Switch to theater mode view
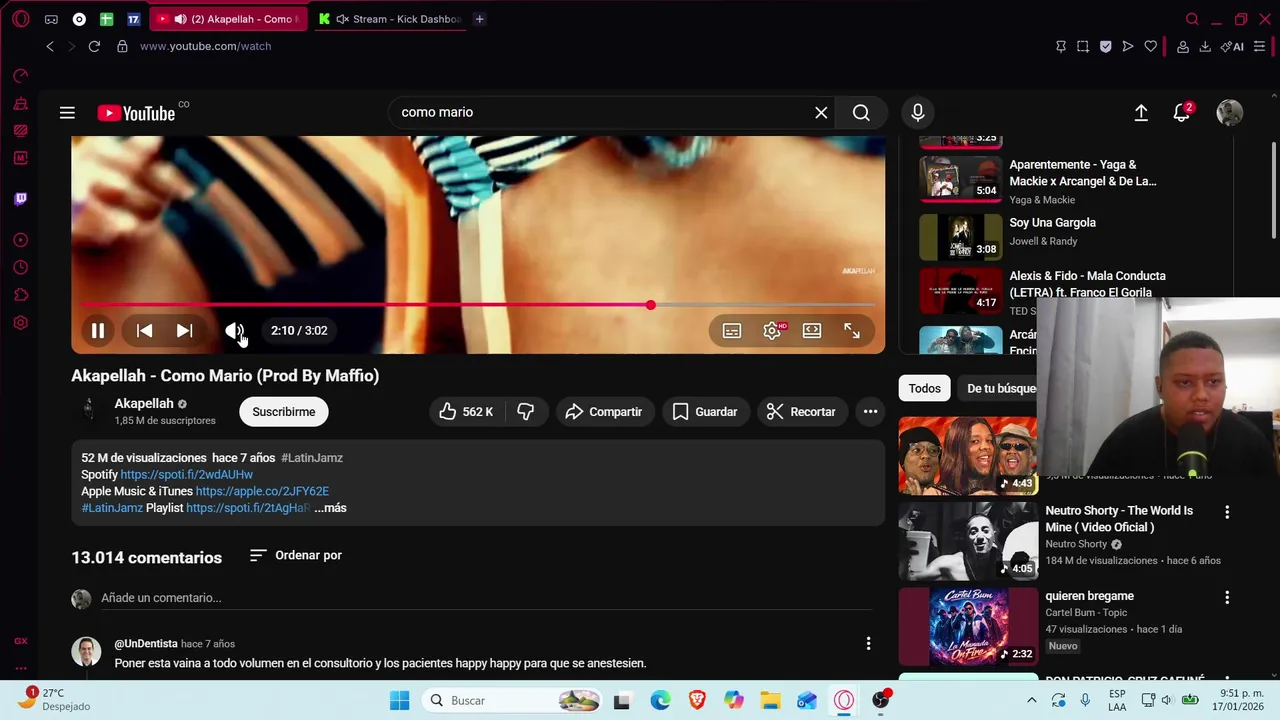 [x=812, y=331]
